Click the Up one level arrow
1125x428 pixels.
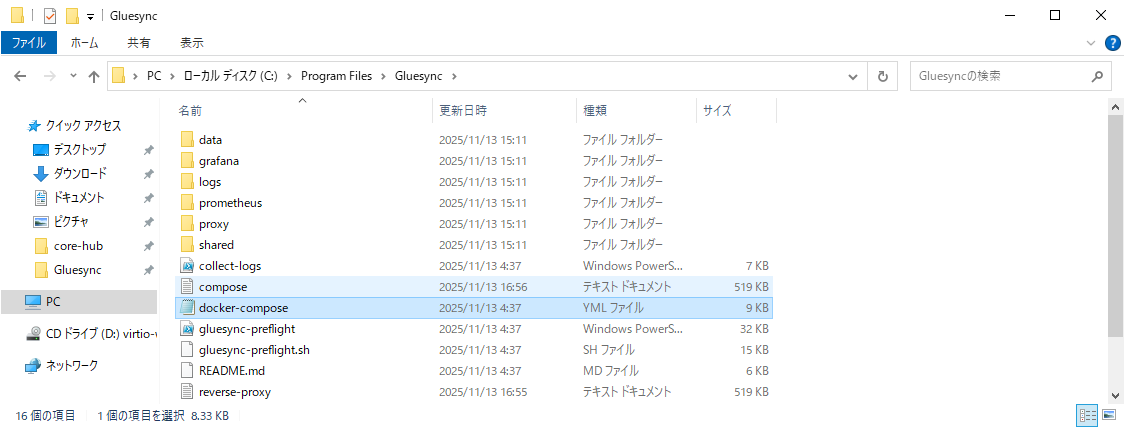(x=94, y=76)
